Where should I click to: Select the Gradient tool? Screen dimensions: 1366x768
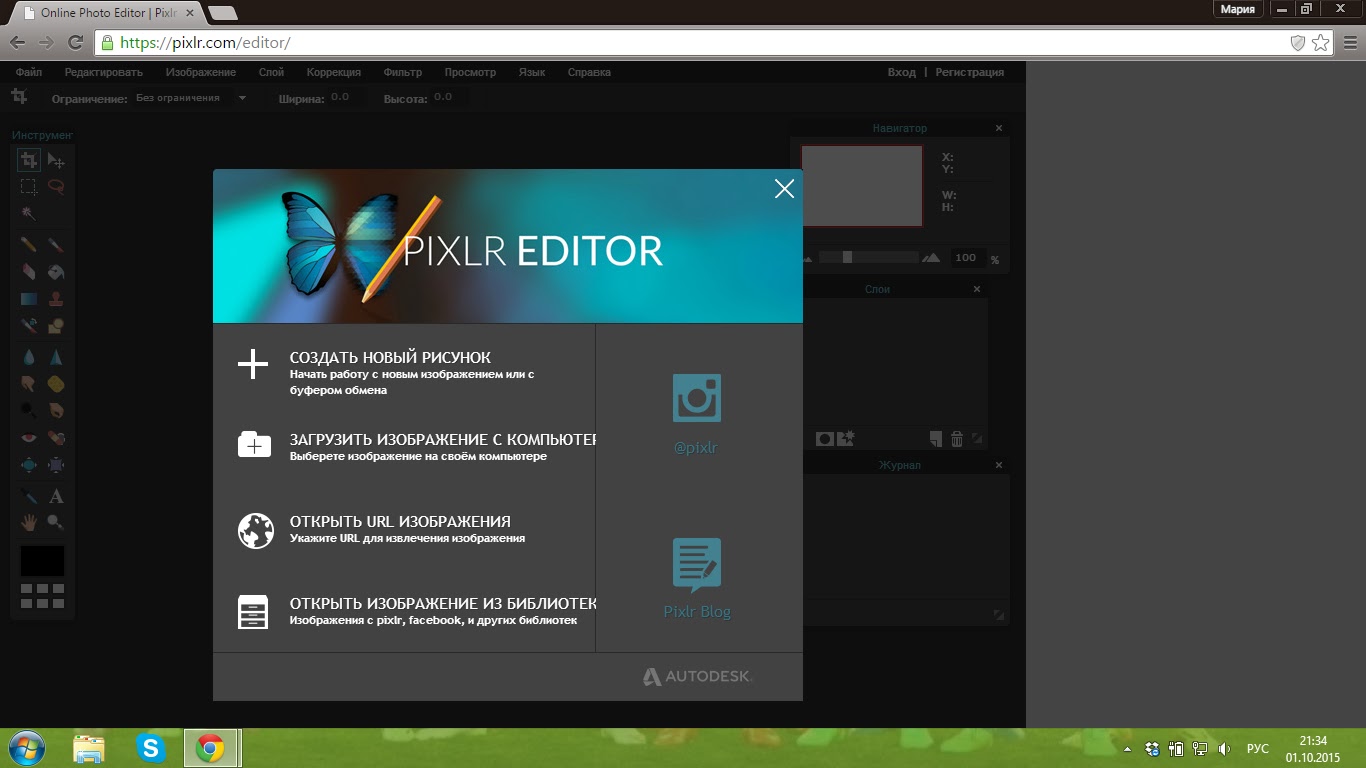pos(29,299)
